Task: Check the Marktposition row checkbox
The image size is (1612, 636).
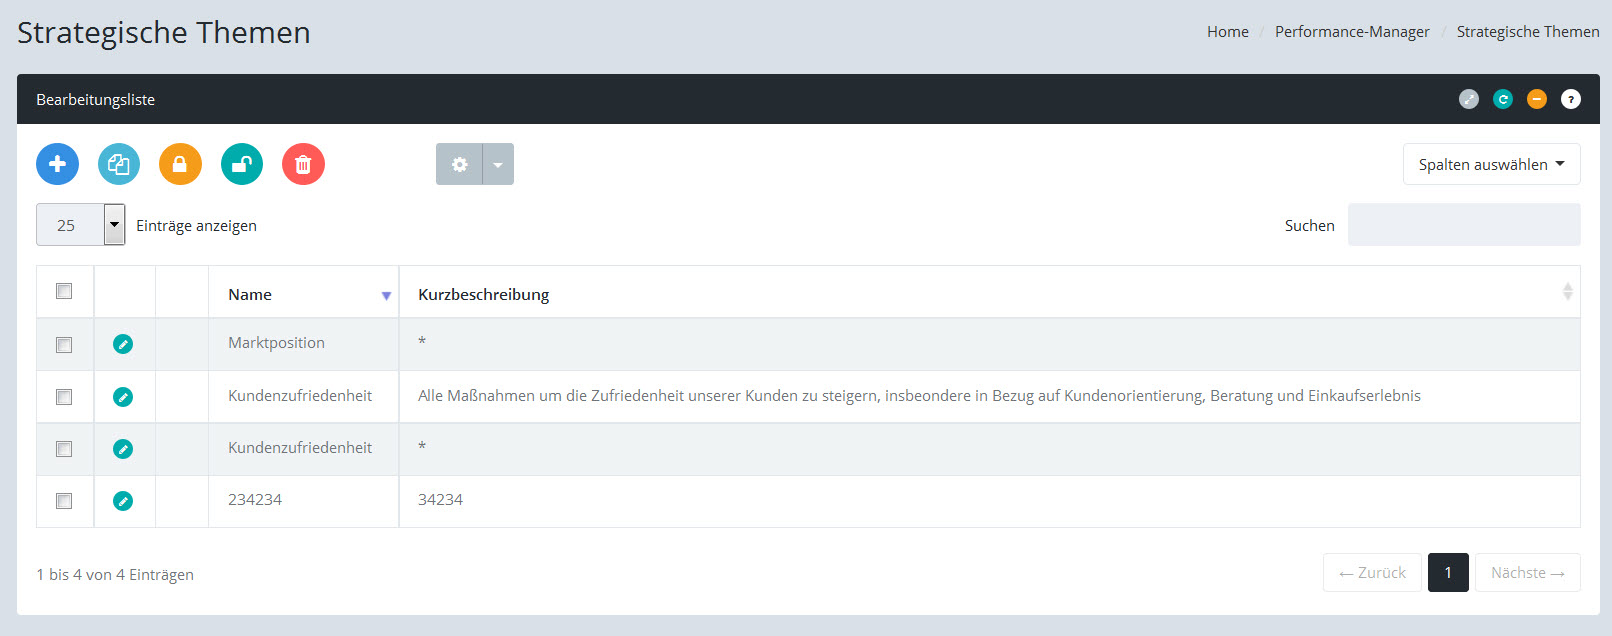Action: (64, 345)
